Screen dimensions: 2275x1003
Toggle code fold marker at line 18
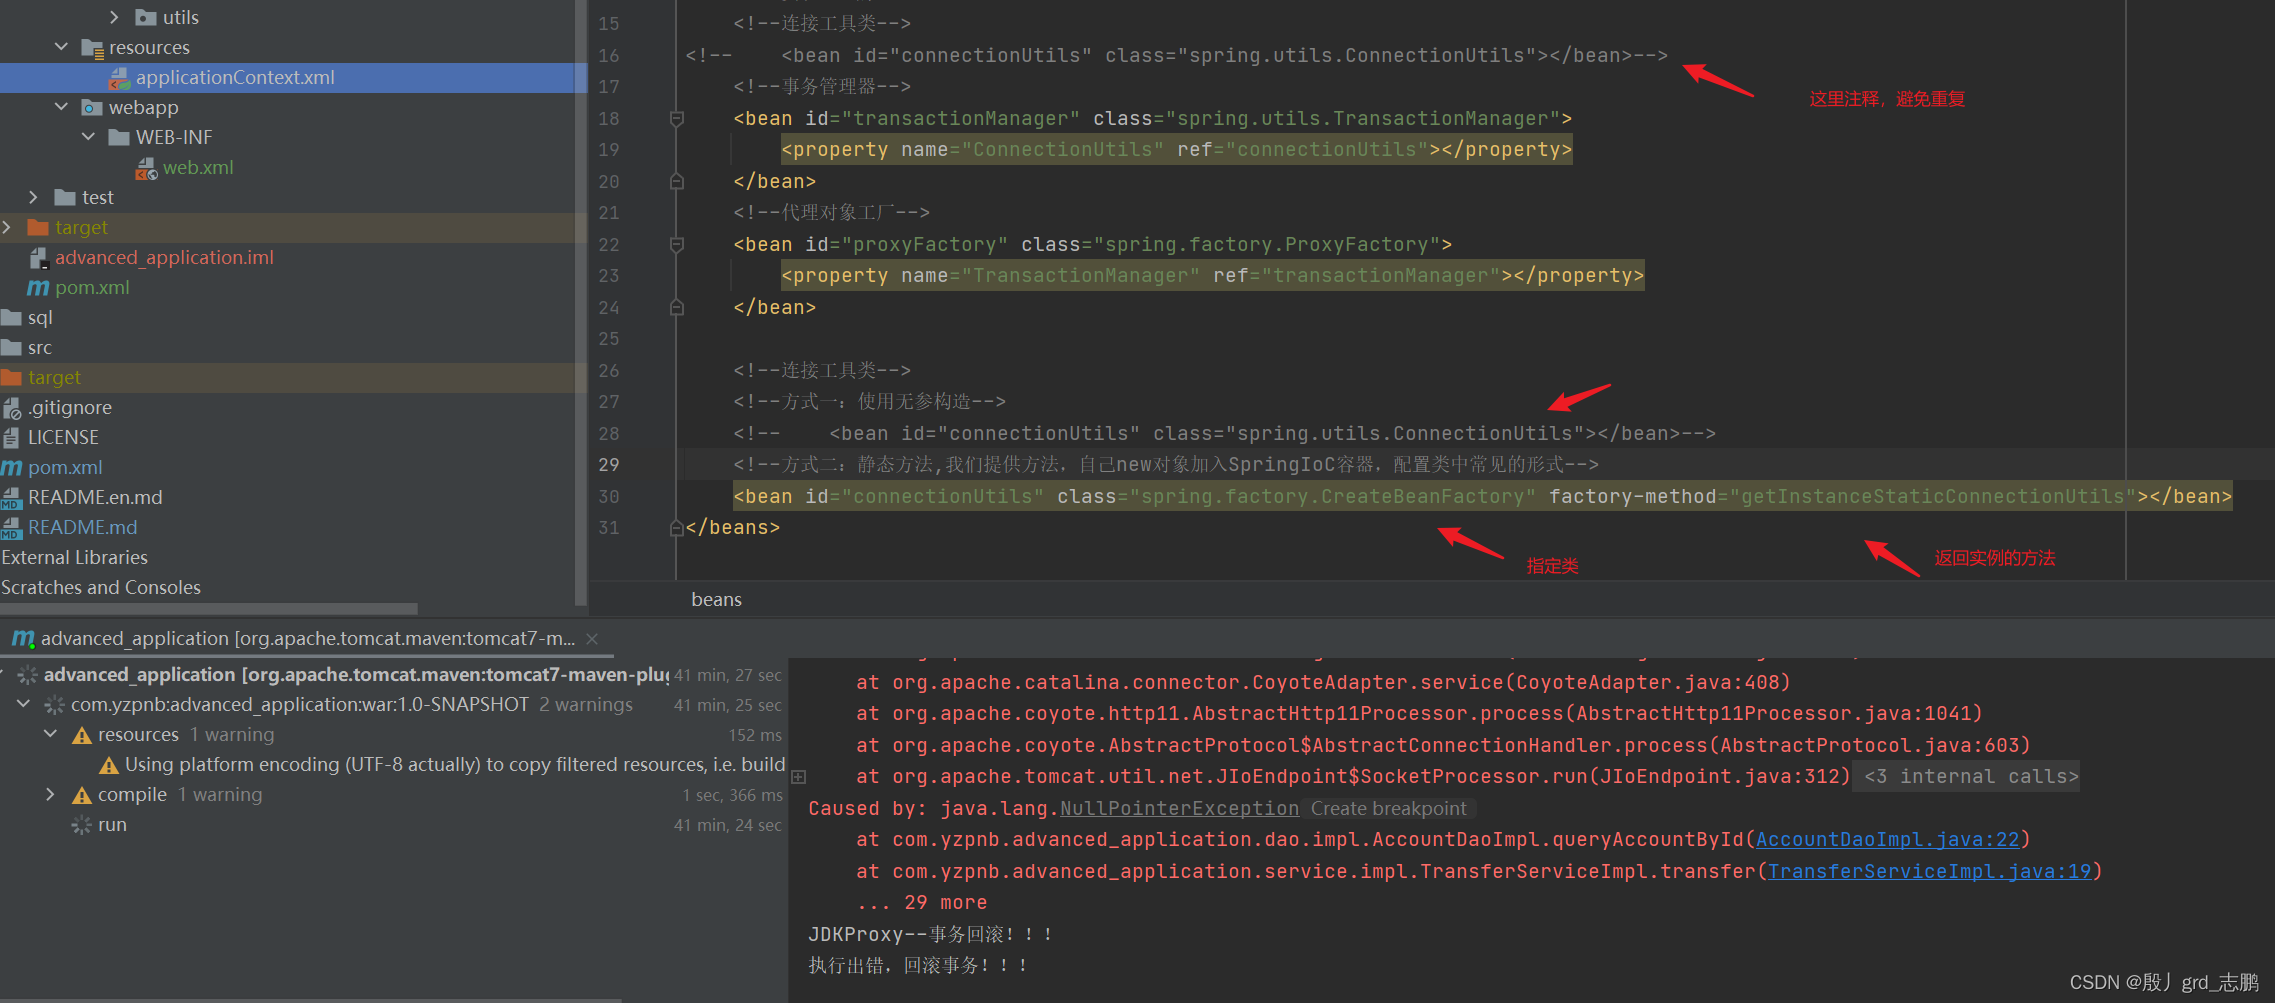point(677,119)
